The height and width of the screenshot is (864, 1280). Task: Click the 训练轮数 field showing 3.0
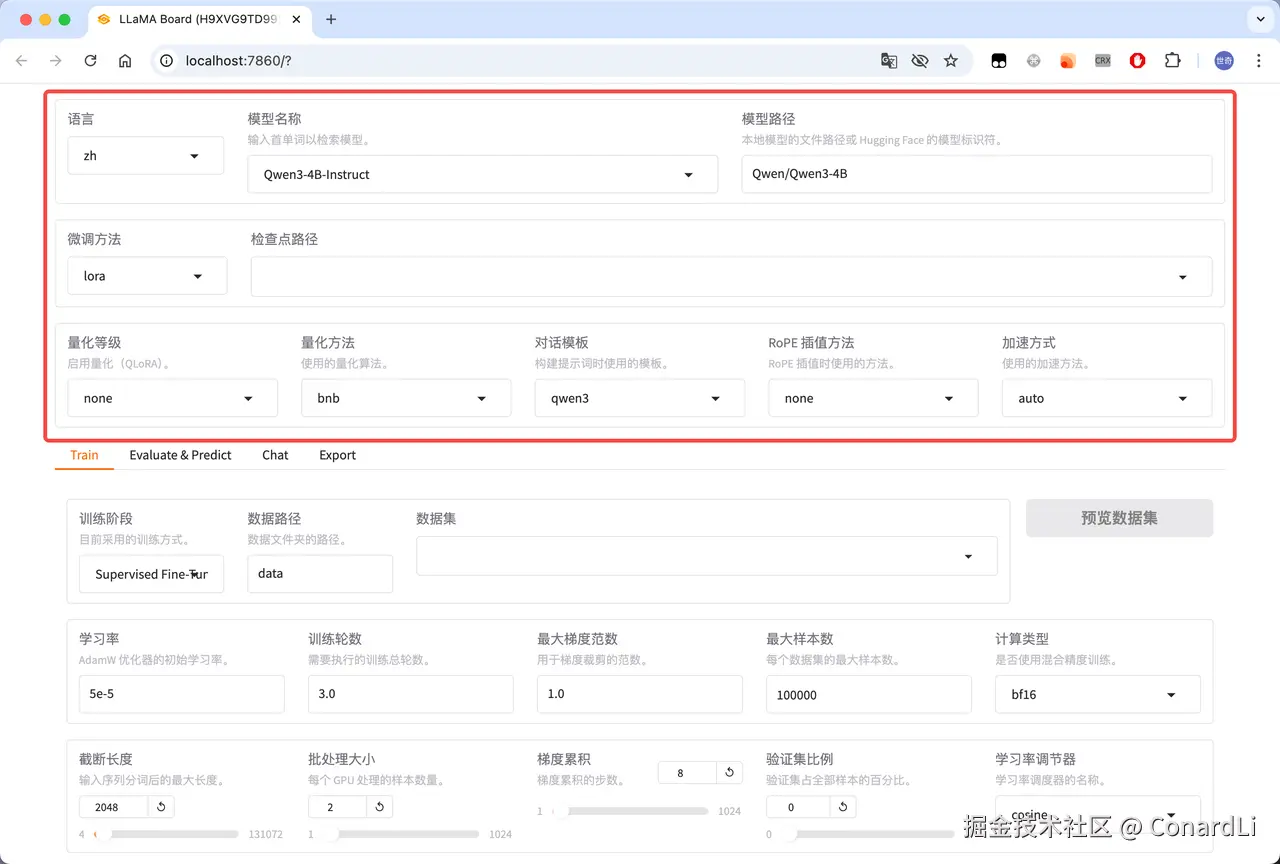coord(410,694)
